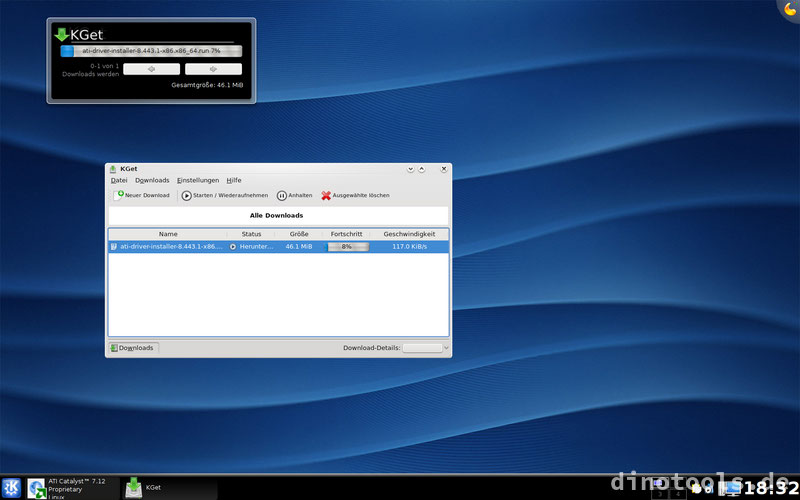This screenshot has height=500, width=800.
Task: Sort by the Geschwindigkeit column header
Action: click(x=409, y=234)
